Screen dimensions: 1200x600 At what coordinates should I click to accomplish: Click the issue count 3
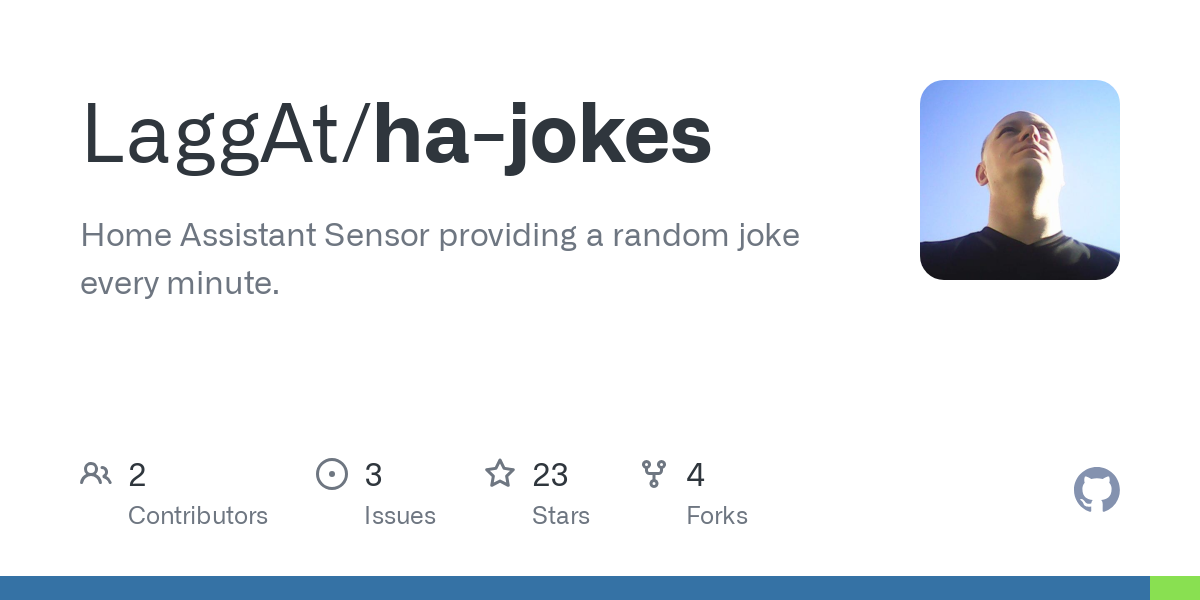(373, 475)
